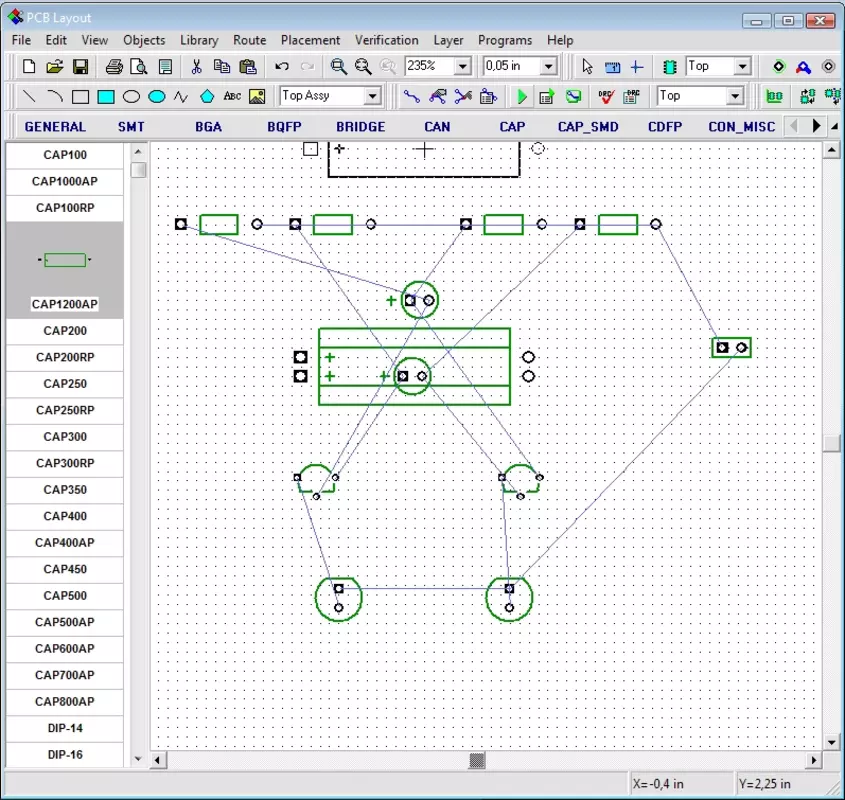Image resolution: width=845 pixels, height=800 pixels.
Task: Save the layout with the floppy icon
Action: pos(80,66)
